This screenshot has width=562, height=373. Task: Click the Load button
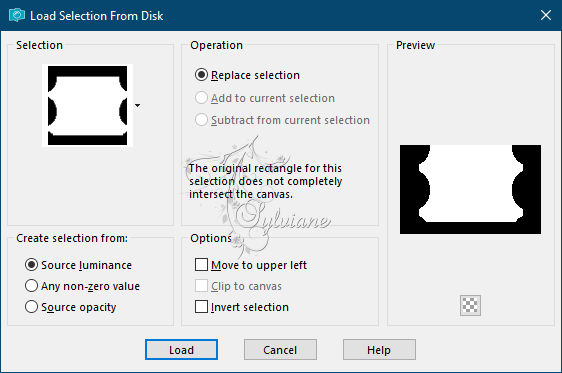click(181, 350)
